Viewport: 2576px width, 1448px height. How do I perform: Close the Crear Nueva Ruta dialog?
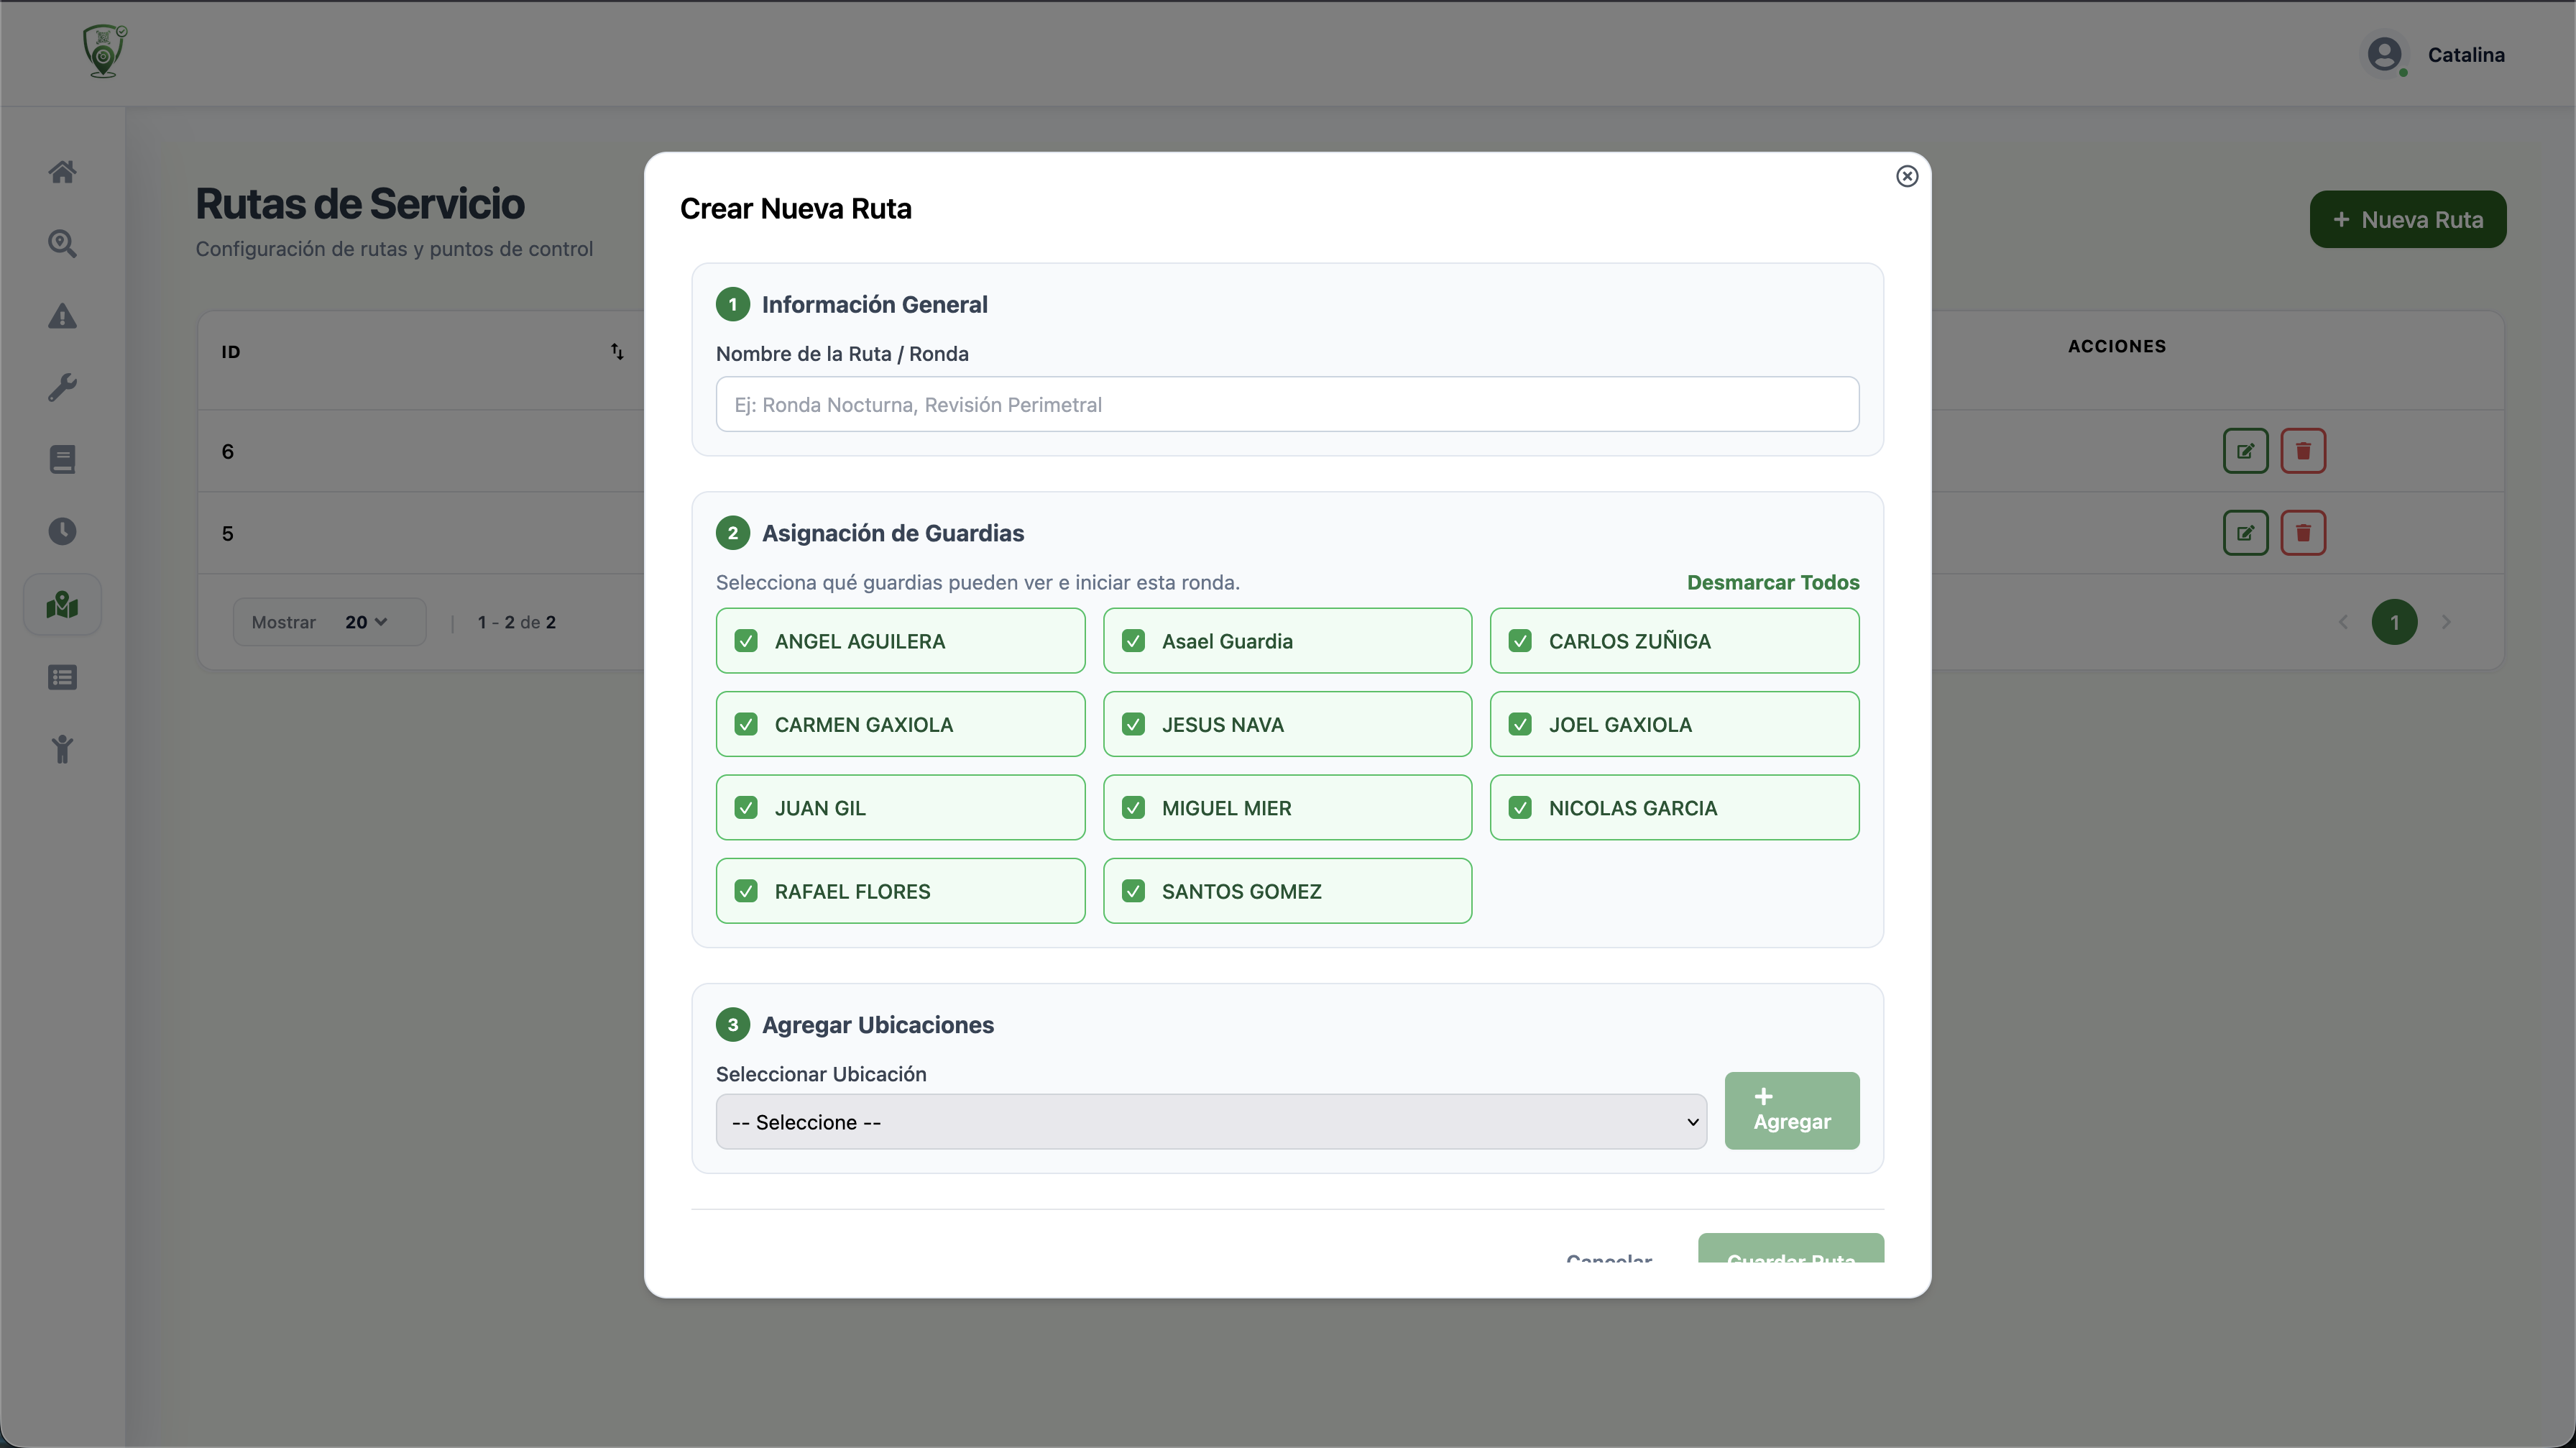click(x=1907, y=176)
